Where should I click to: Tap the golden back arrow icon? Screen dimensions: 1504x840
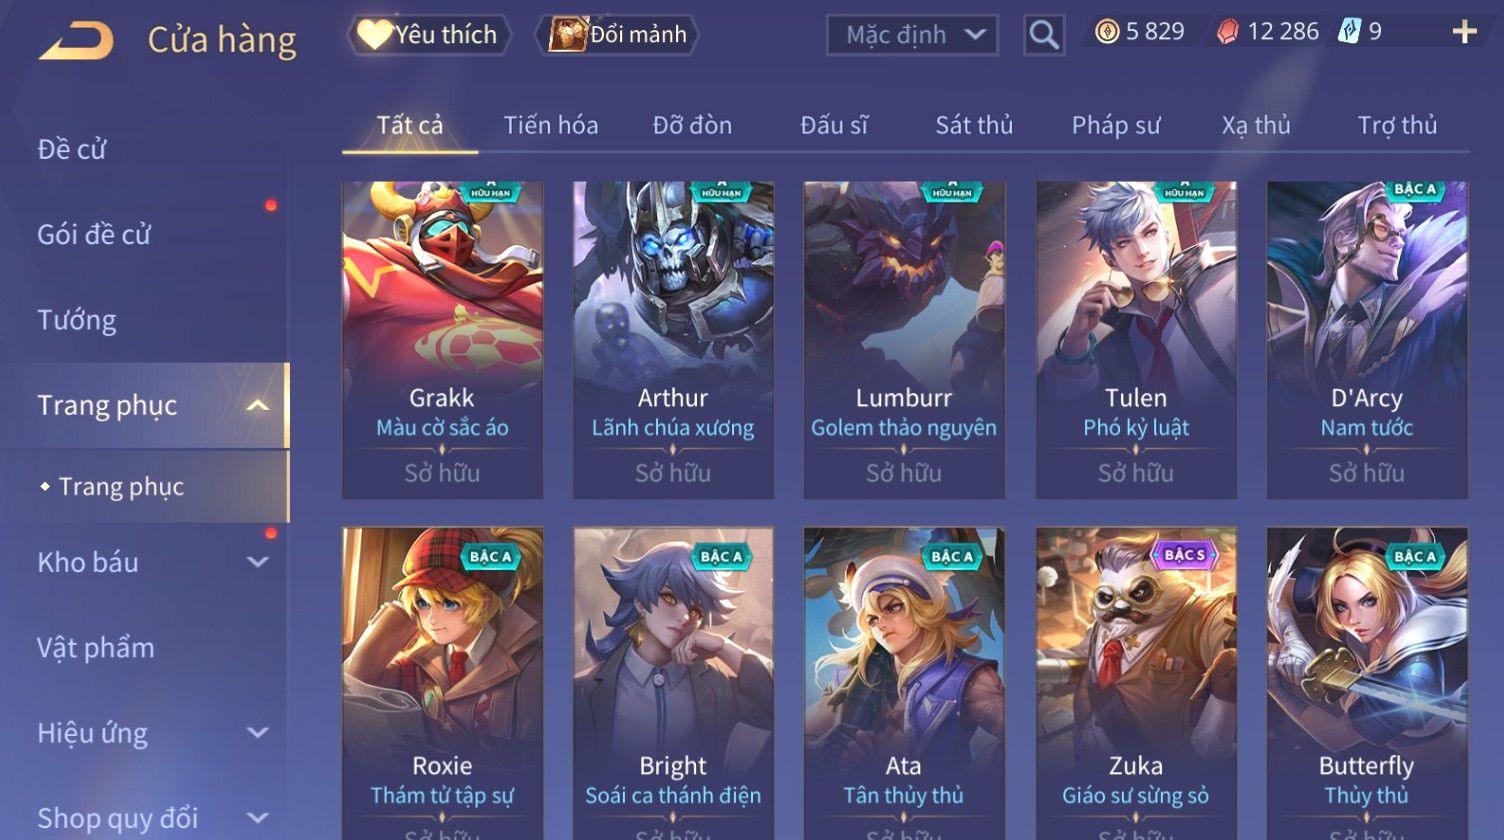[76, 41]
